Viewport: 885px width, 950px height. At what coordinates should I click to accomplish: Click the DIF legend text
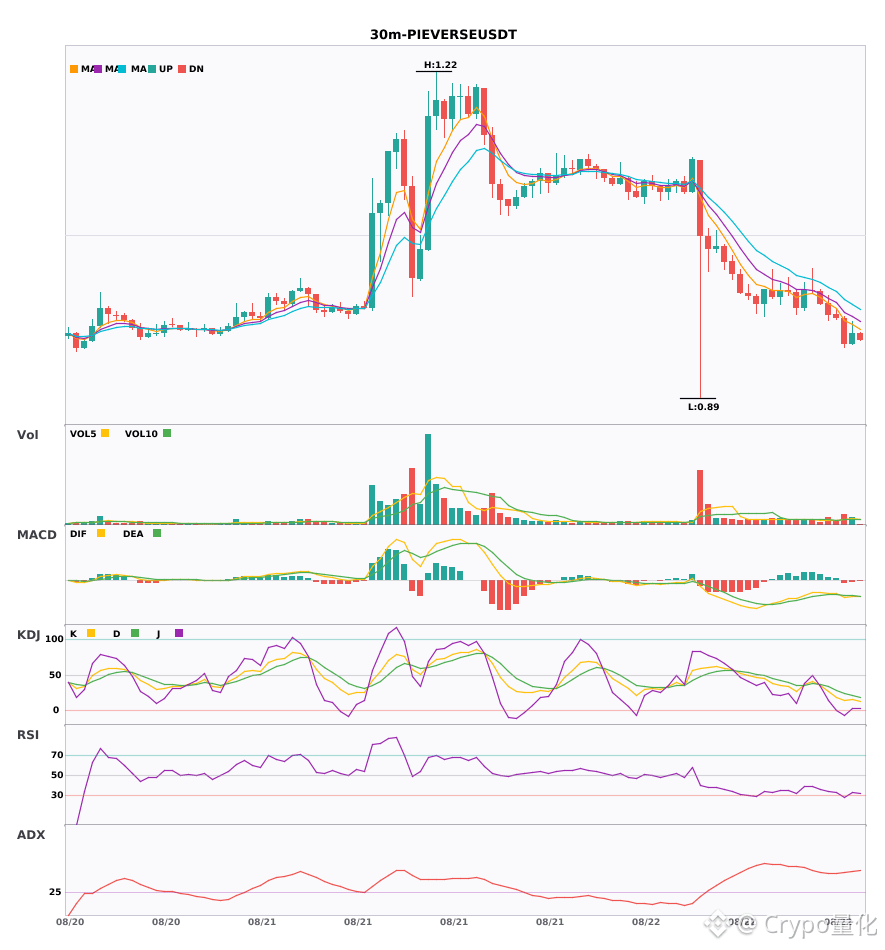(78, 534)
